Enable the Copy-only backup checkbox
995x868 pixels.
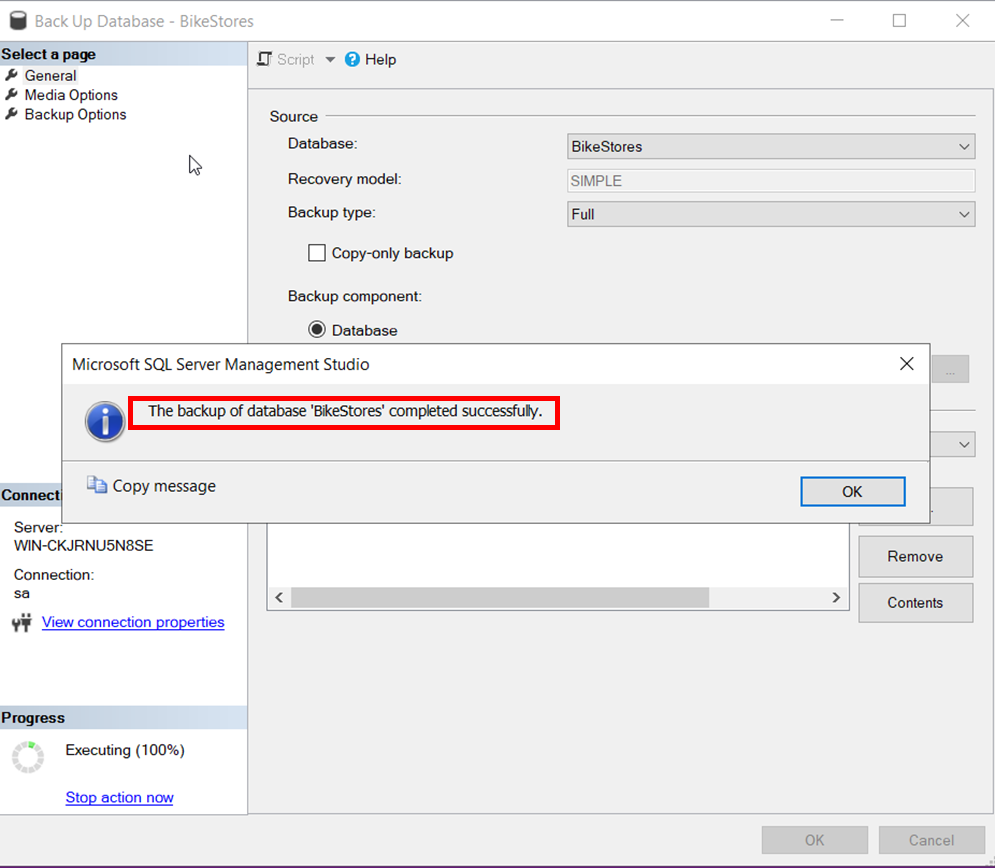tap(317, 253)
